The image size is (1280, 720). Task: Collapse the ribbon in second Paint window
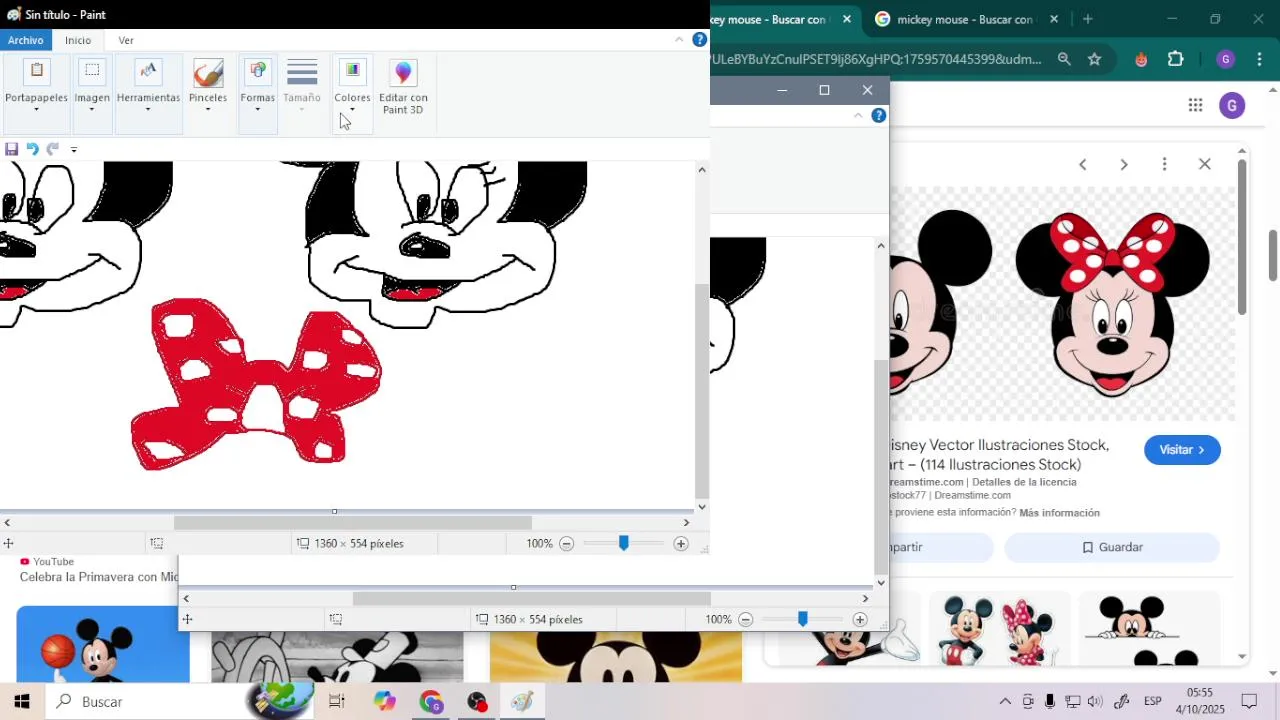point(858,116)
